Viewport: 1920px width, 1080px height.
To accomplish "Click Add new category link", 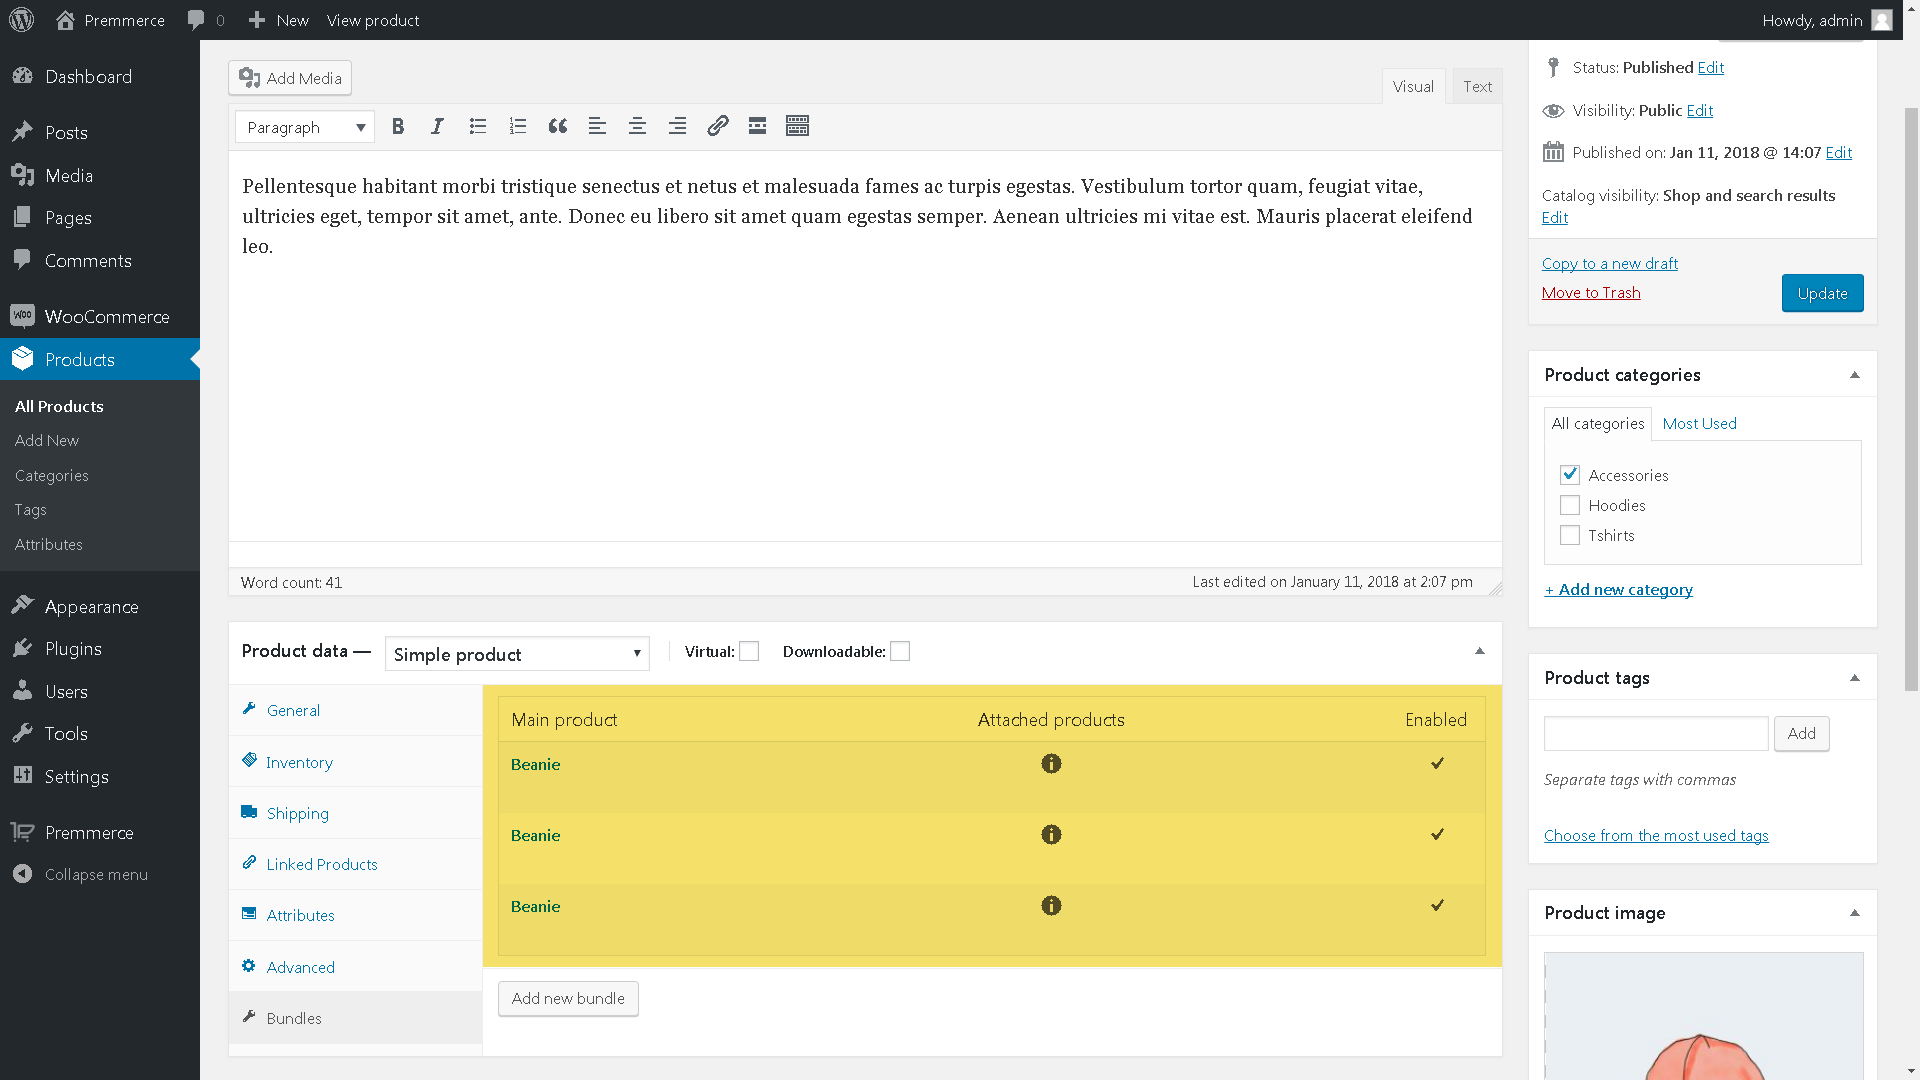I will (x=1618, y=590).
